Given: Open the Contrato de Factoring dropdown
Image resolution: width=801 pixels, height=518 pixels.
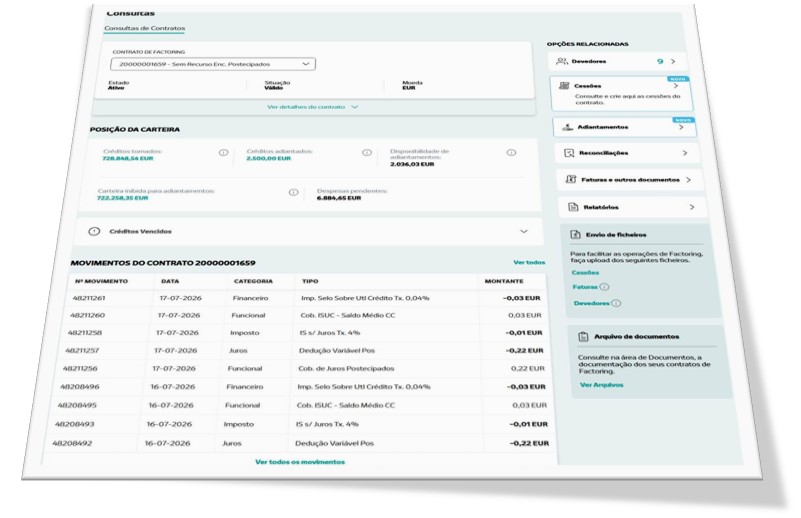Looking at the screenshot, I should [213, 64].
